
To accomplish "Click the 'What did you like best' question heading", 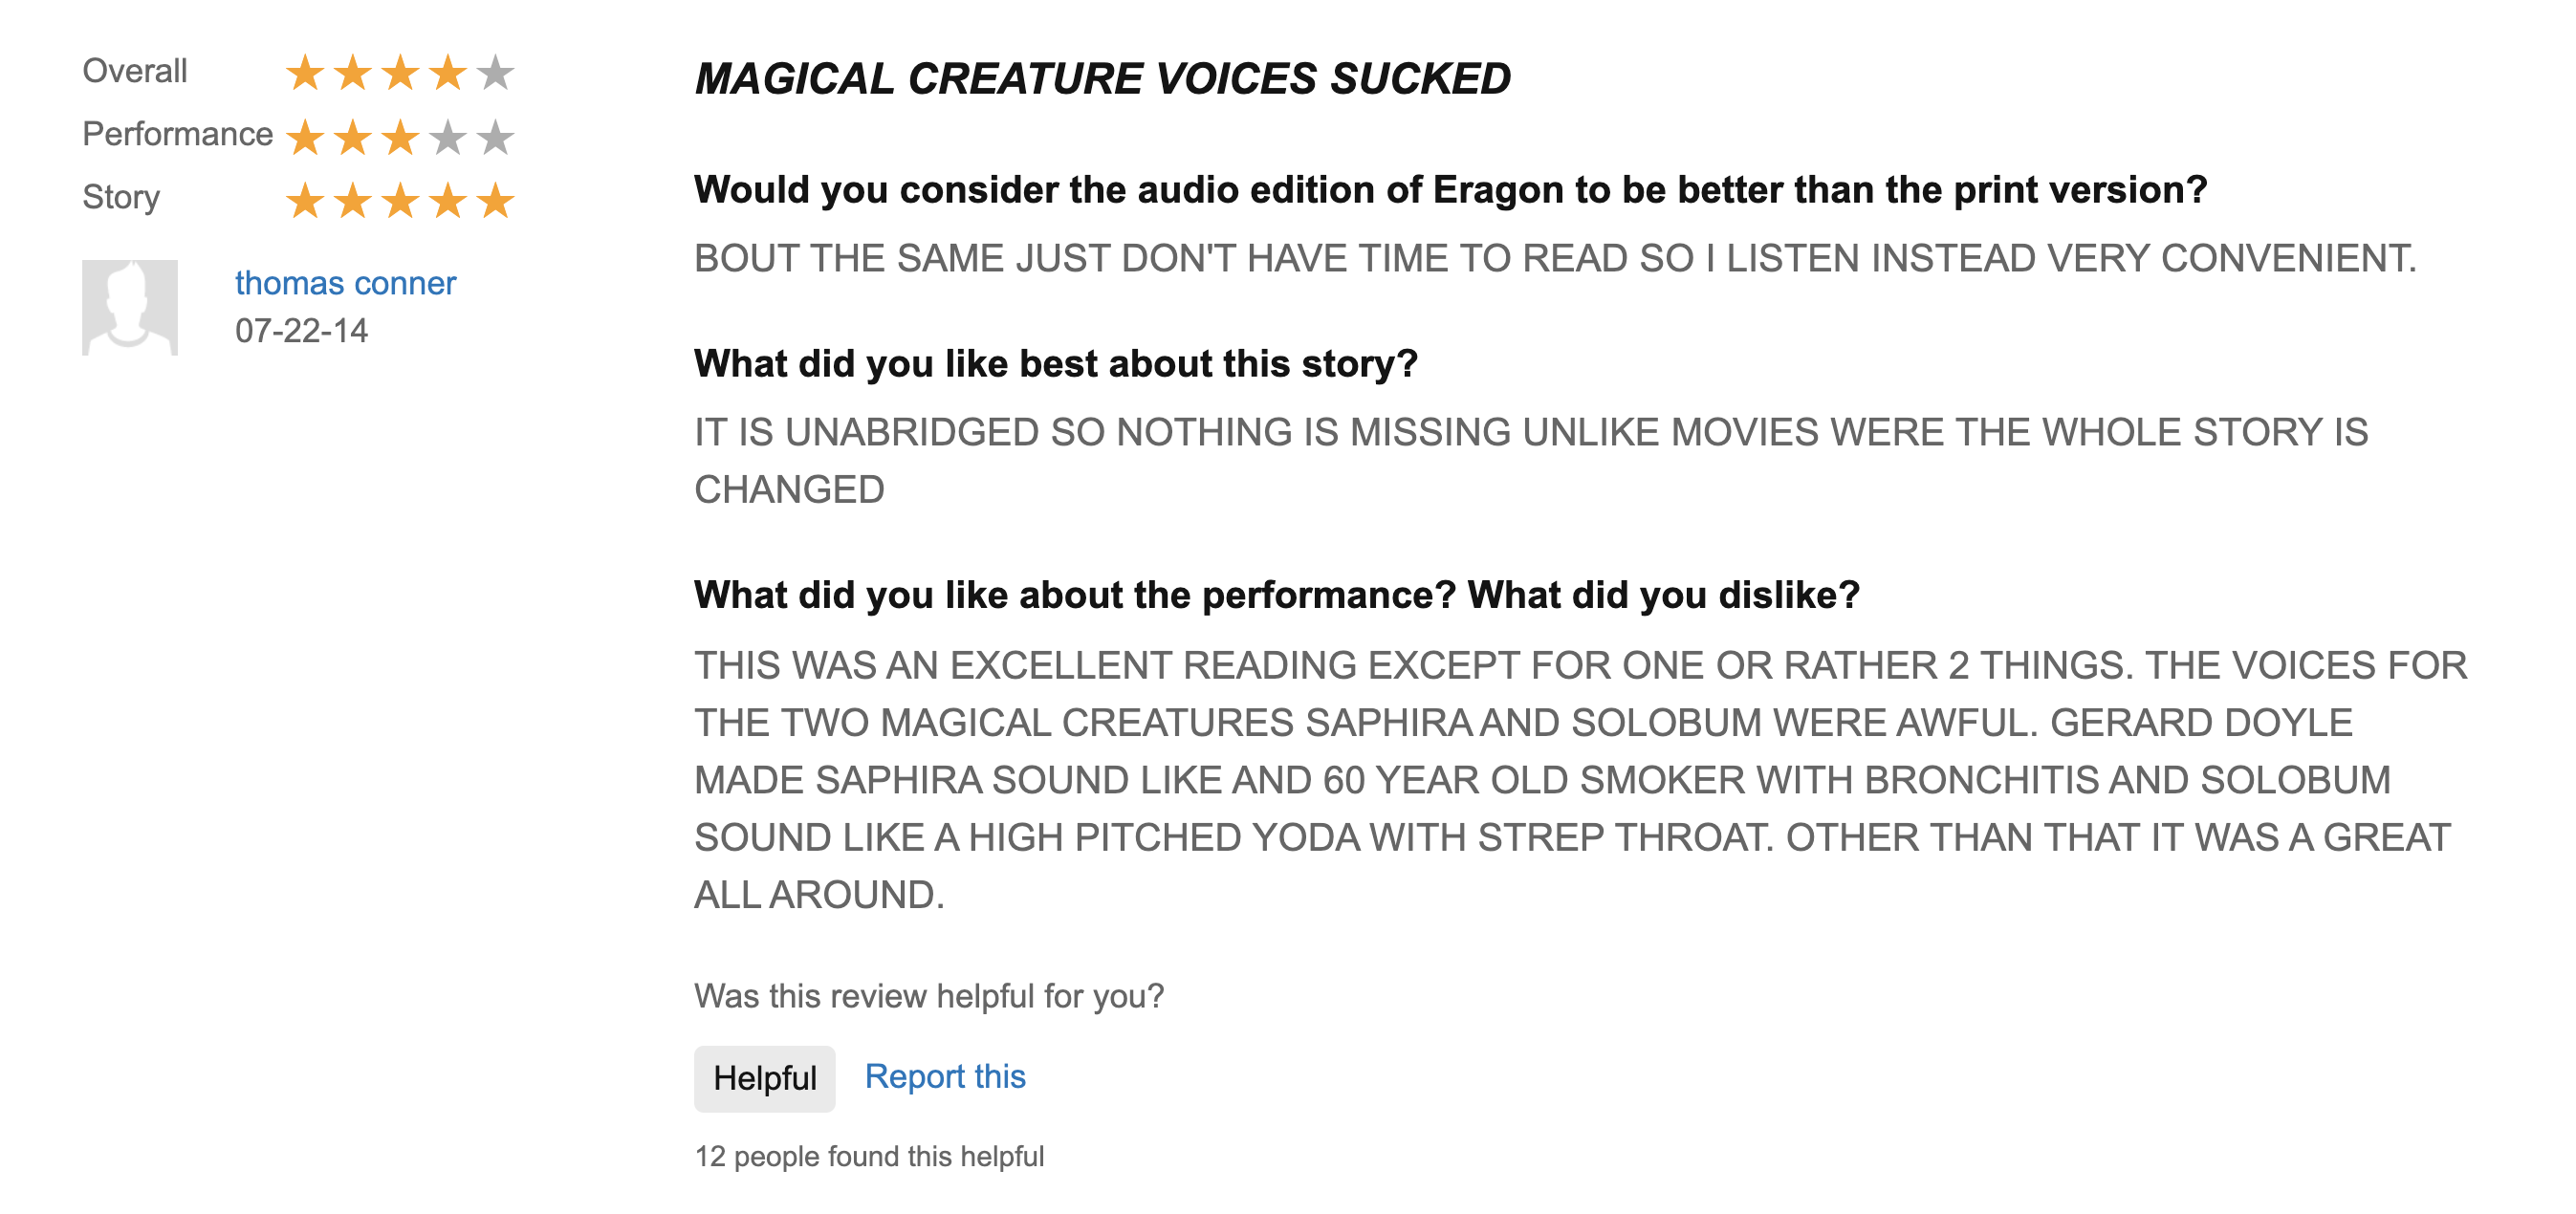I will tap(1055, 363).
